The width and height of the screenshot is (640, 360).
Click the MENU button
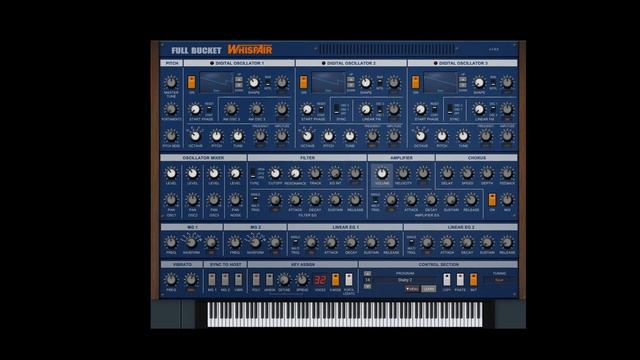(412, 289)
